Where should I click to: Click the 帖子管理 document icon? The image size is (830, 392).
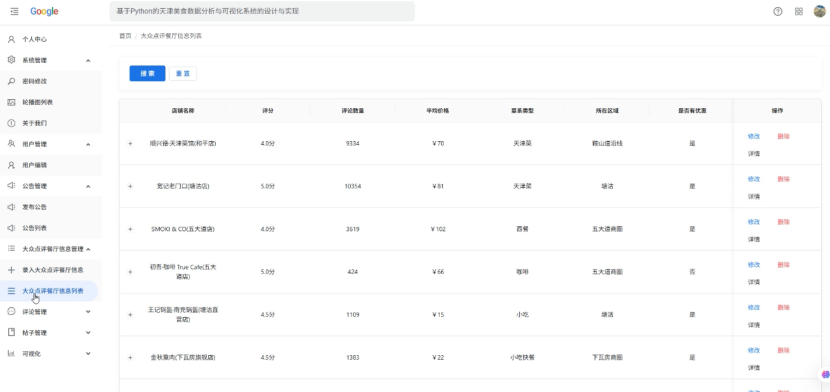[11, 332]
